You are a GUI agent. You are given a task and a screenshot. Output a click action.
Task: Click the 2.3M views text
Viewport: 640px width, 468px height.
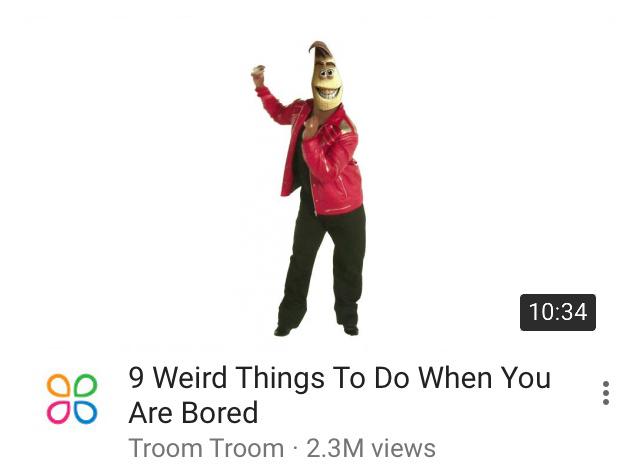click(x=371, y=448)
